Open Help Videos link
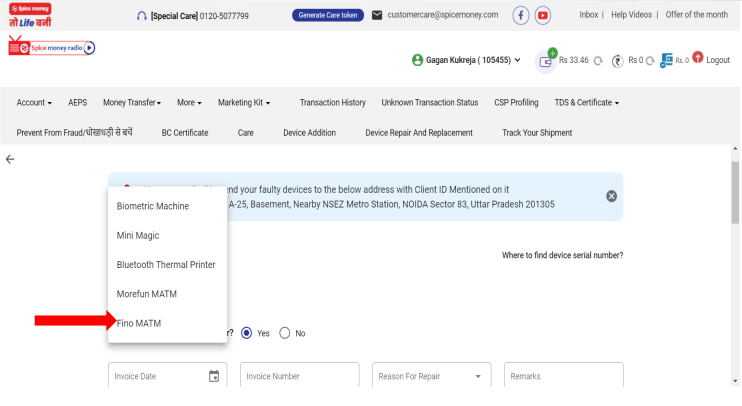This screenshot has width=742, height=406. tap(631, 15)
